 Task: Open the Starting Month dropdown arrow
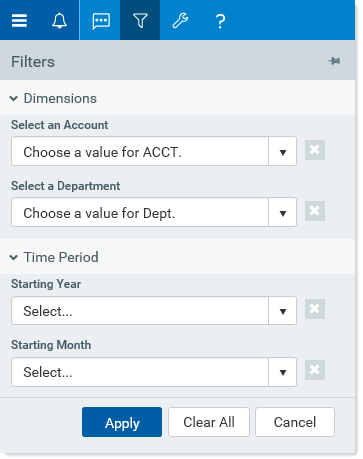click(x=283, y=372)
